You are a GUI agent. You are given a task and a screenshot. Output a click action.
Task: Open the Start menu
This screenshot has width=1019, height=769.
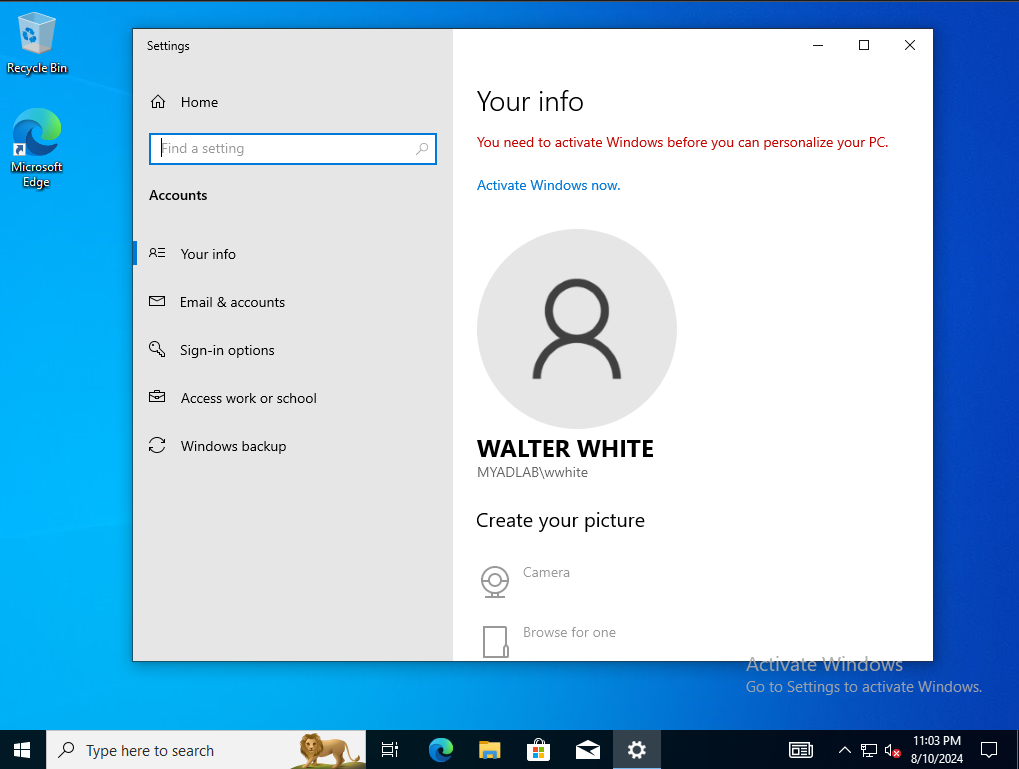click(x=21, y=750)
